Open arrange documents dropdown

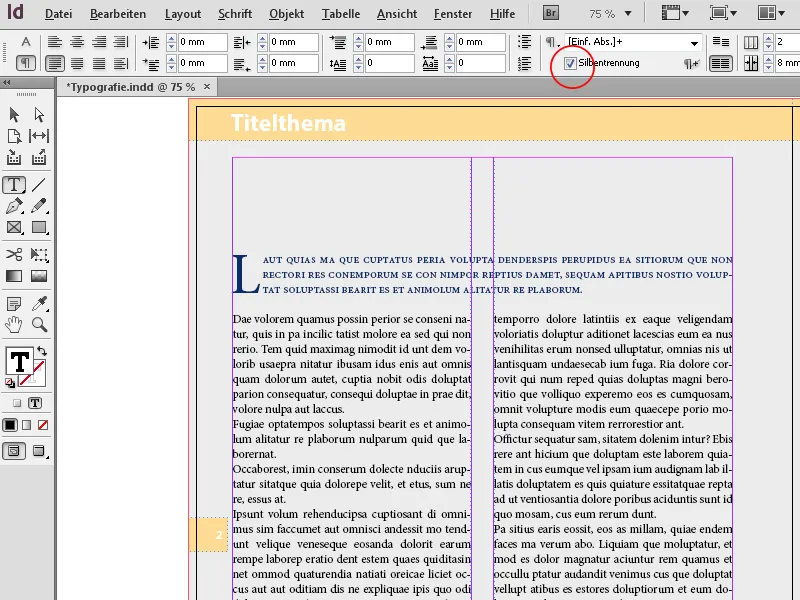click(771, 13)
